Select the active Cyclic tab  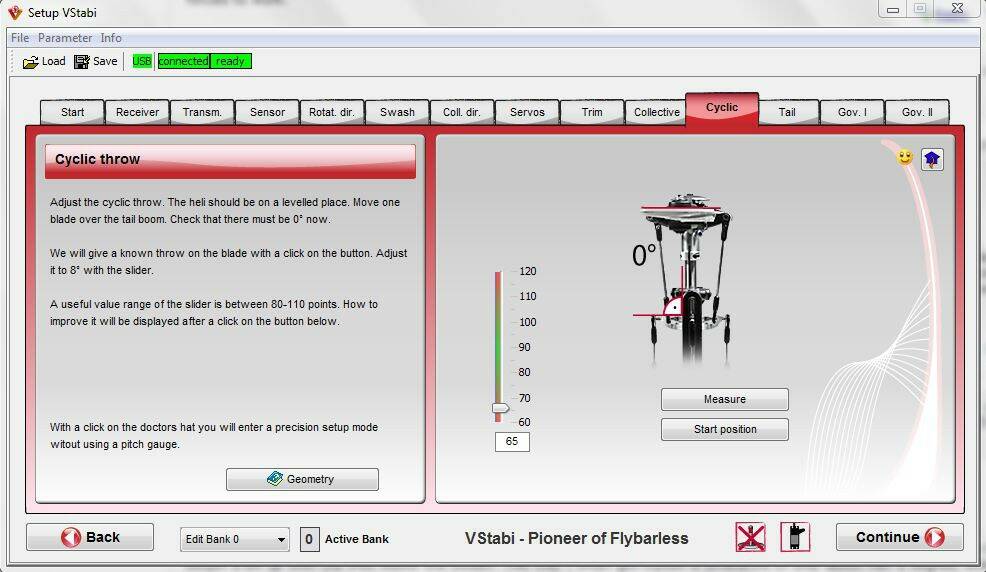[x=722, y=108]
